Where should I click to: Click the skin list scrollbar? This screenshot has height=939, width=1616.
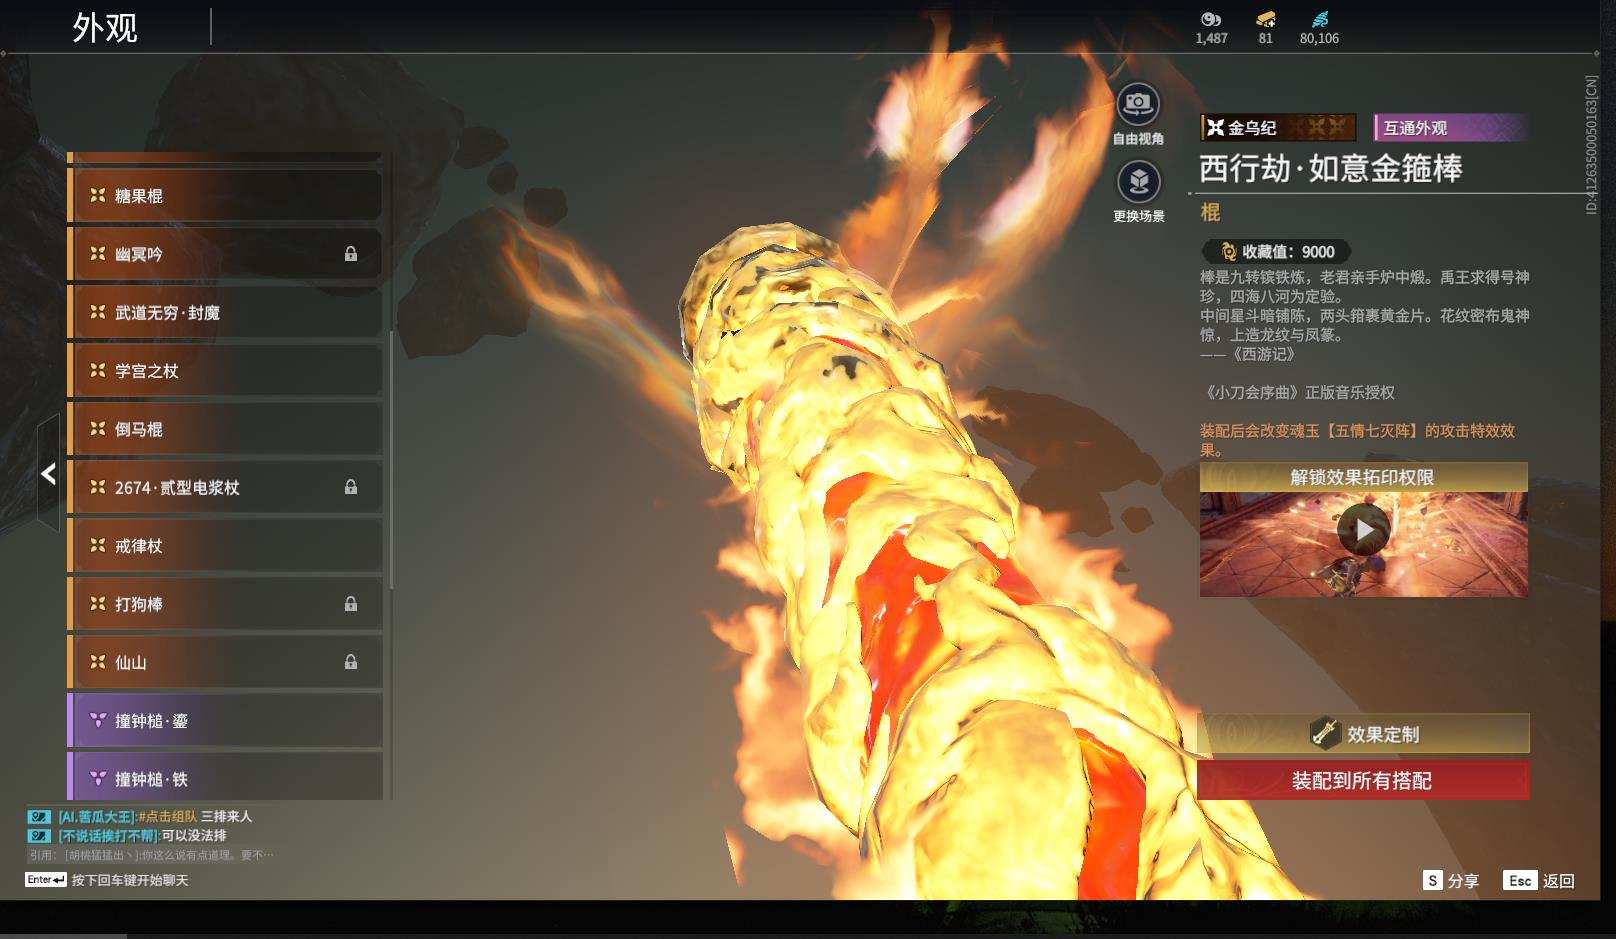tap(390, 460)
